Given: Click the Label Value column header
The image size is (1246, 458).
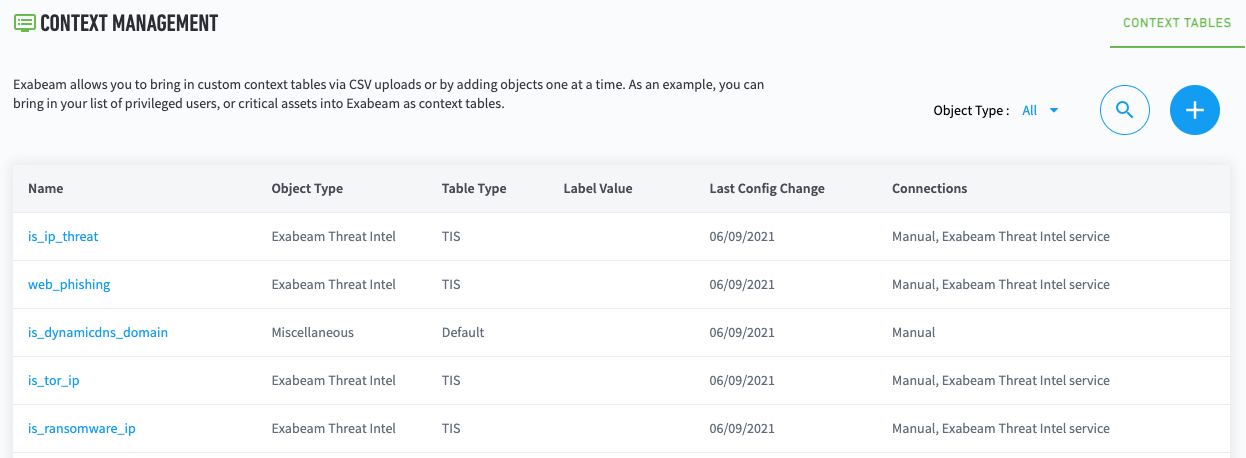Looking at the screenshot, I should click(598, 189).
